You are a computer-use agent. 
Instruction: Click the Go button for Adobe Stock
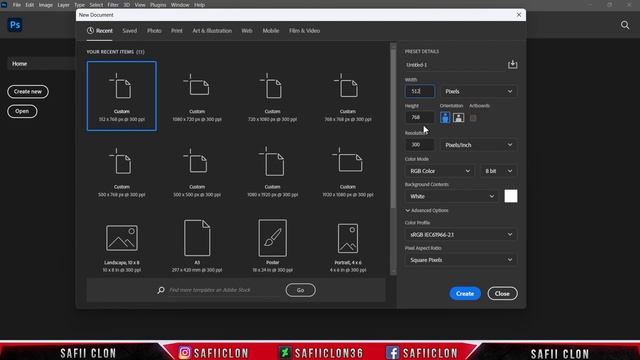pos(300,290)
